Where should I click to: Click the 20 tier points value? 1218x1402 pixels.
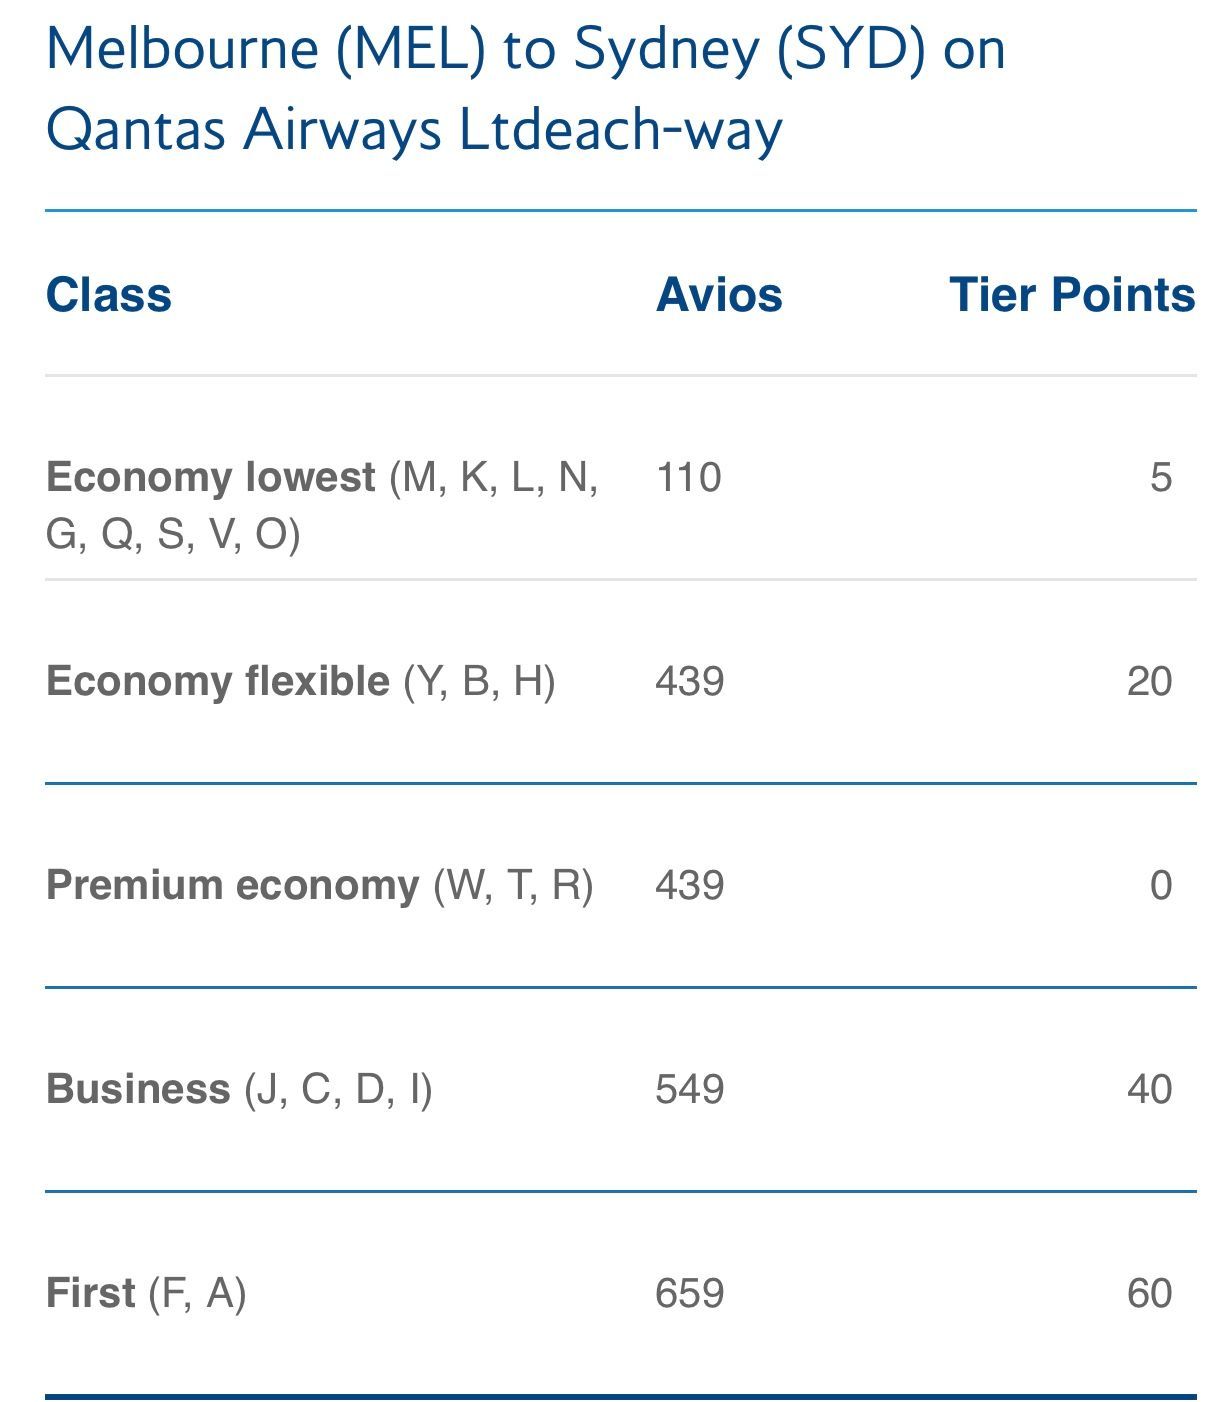pyautogui.click(x=1149, y=681)
